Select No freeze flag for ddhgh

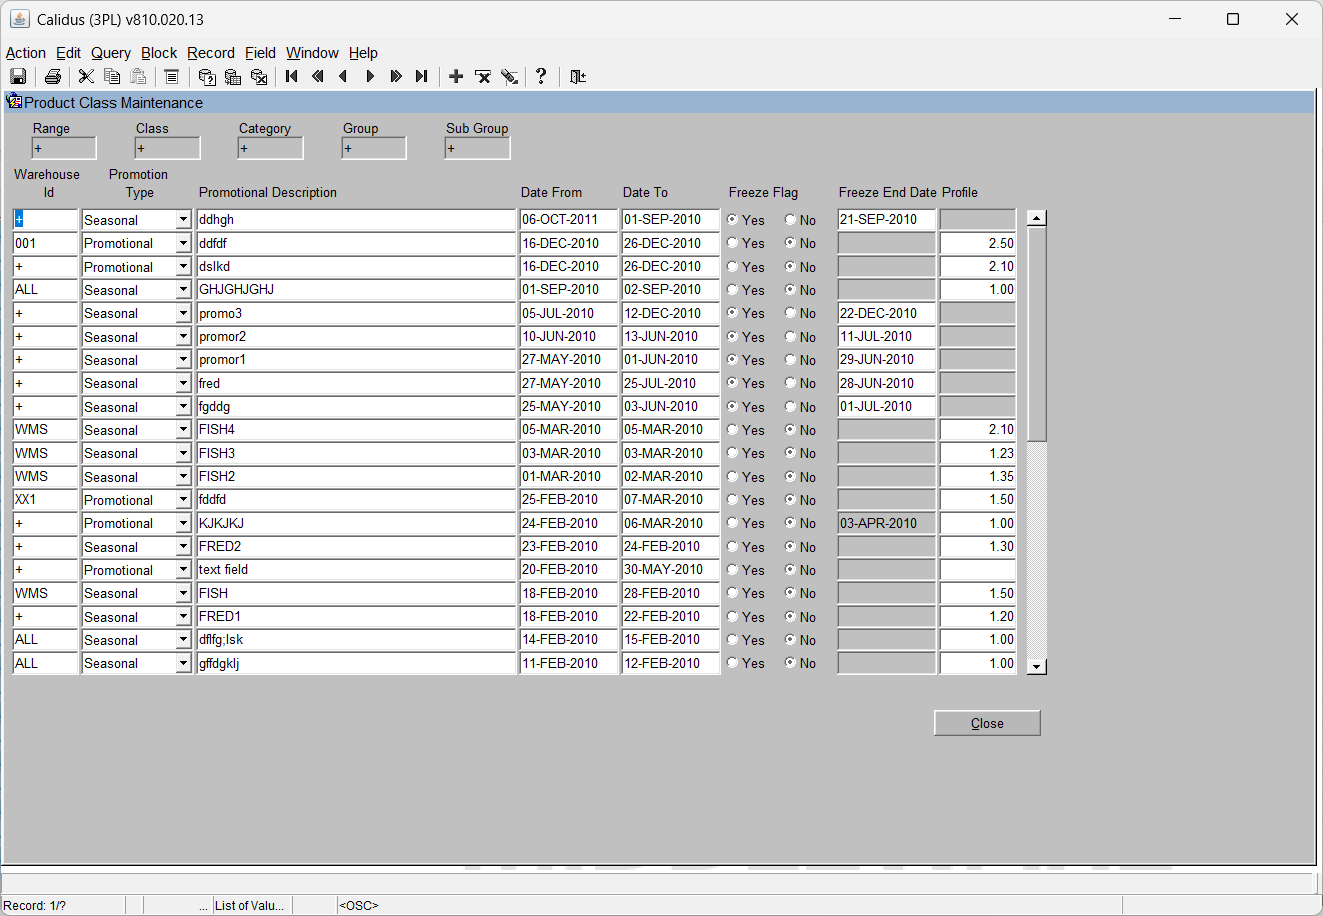[x=791, y=220]
